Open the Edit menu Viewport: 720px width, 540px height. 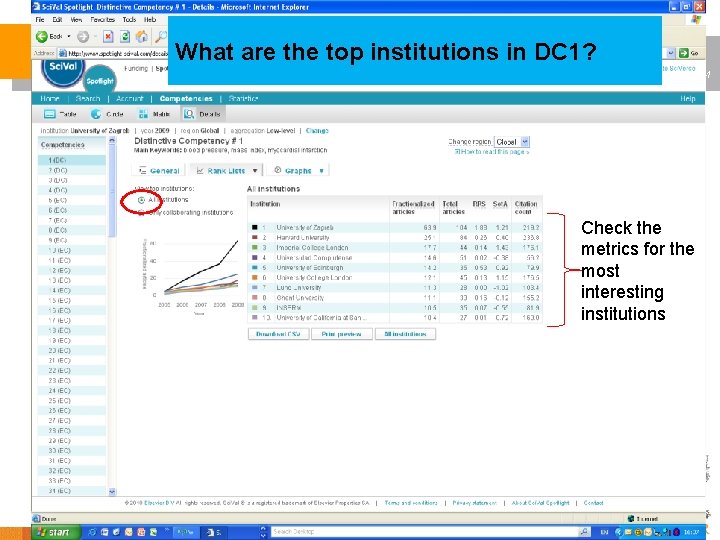point(57,20)
